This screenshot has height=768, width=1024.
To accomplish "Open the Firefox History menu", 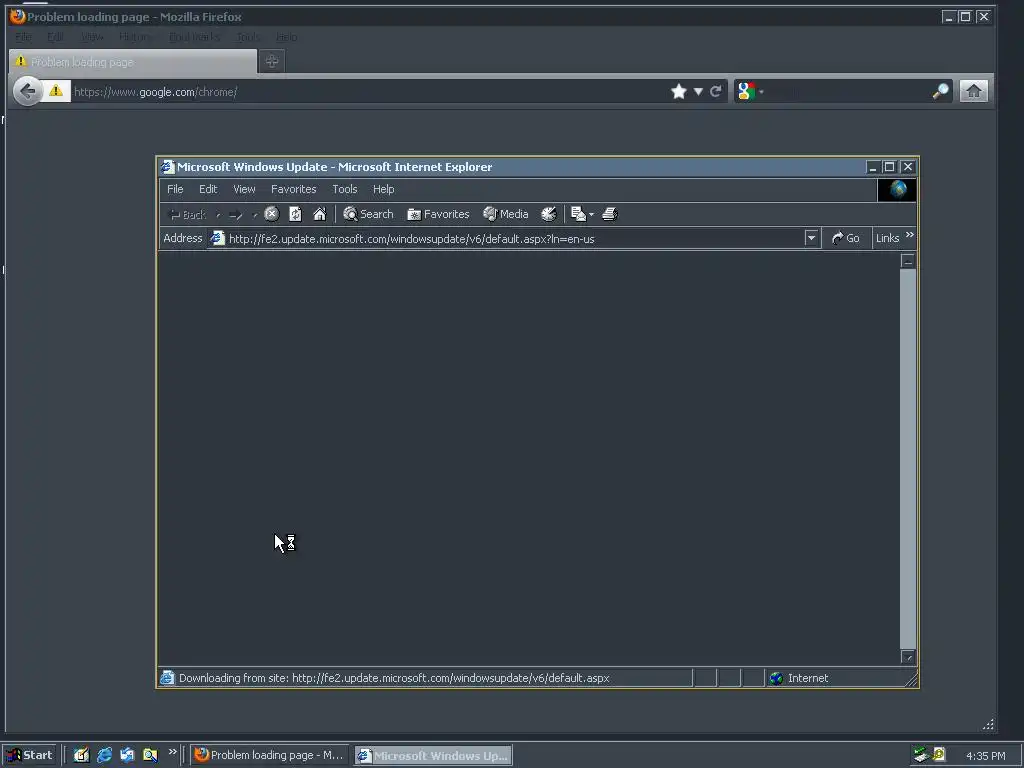I will 135,37.
